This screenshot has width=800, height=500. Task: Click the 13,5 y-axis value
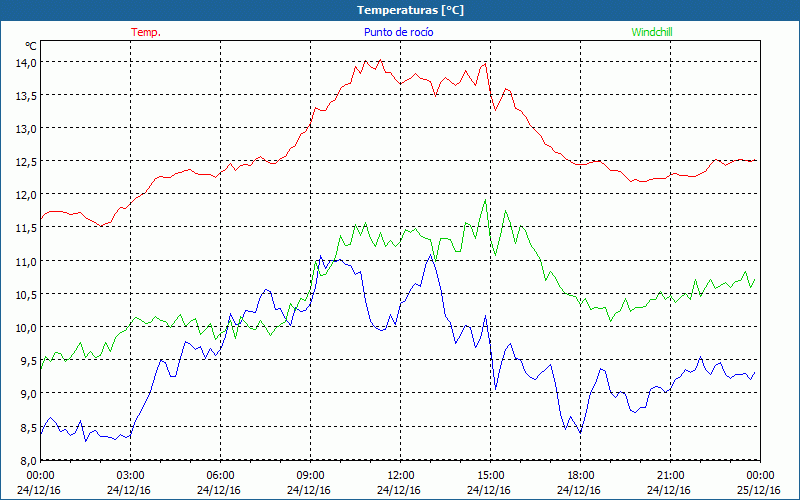(26, 95)
